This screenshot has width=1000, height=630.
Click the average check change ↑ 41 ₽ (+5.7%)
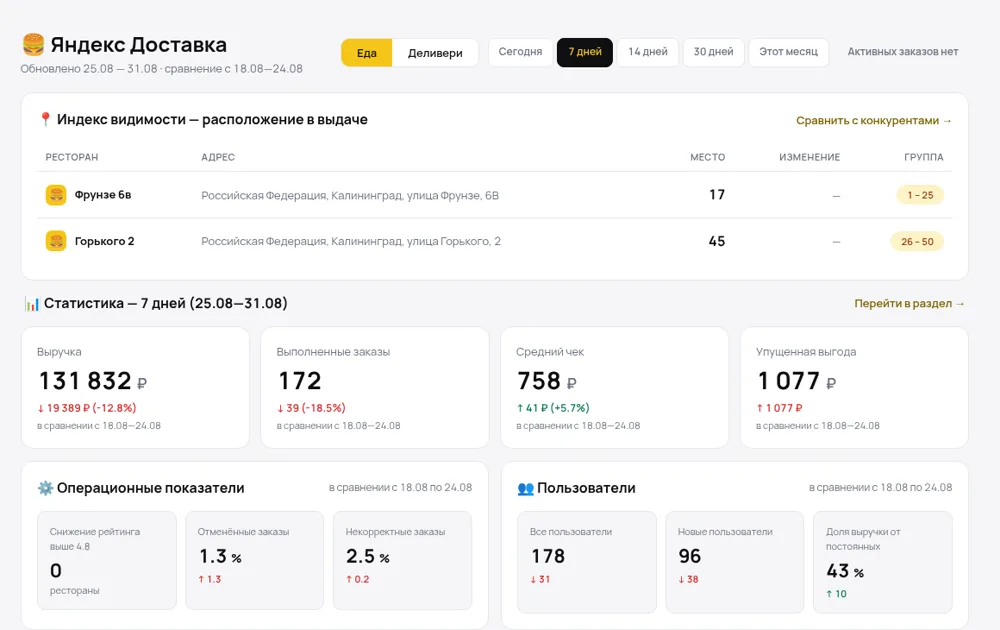pyautogui.click(x=553, y=408)
